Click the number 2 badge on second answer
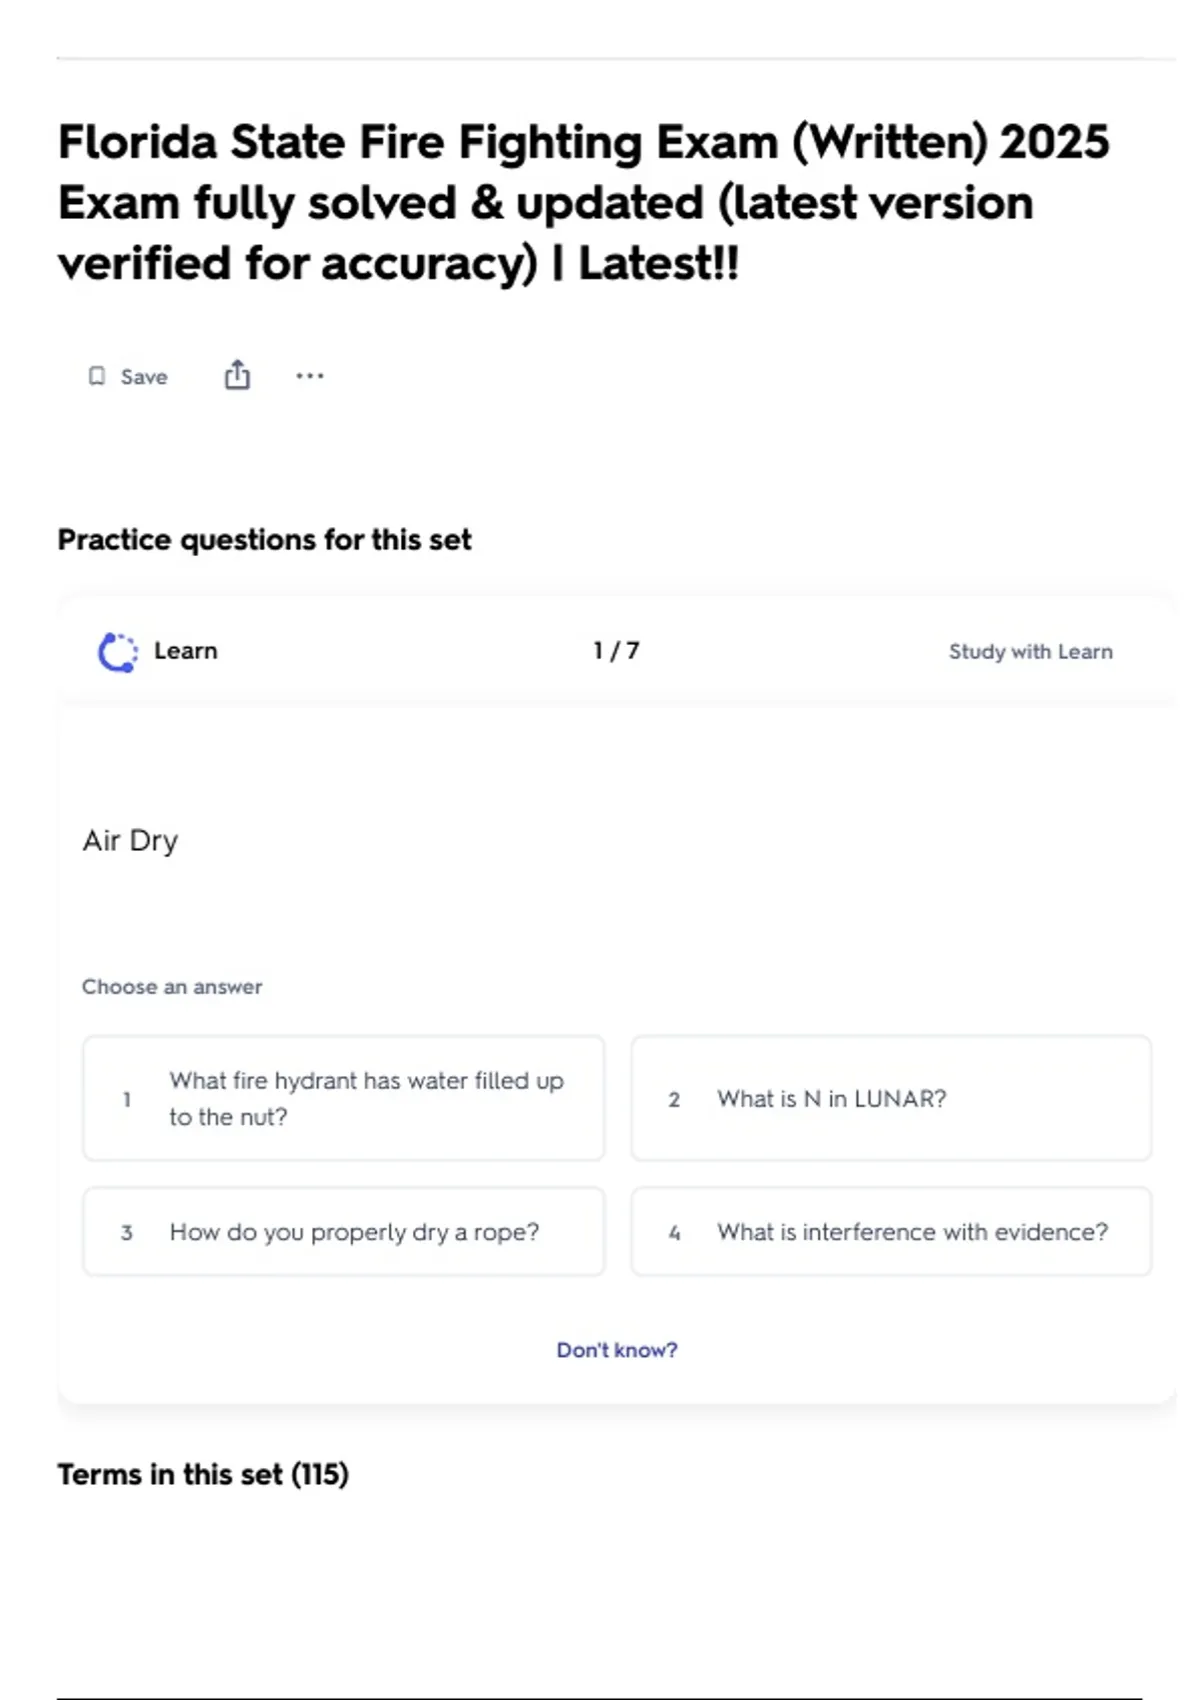 click(x=674, y=1099)
